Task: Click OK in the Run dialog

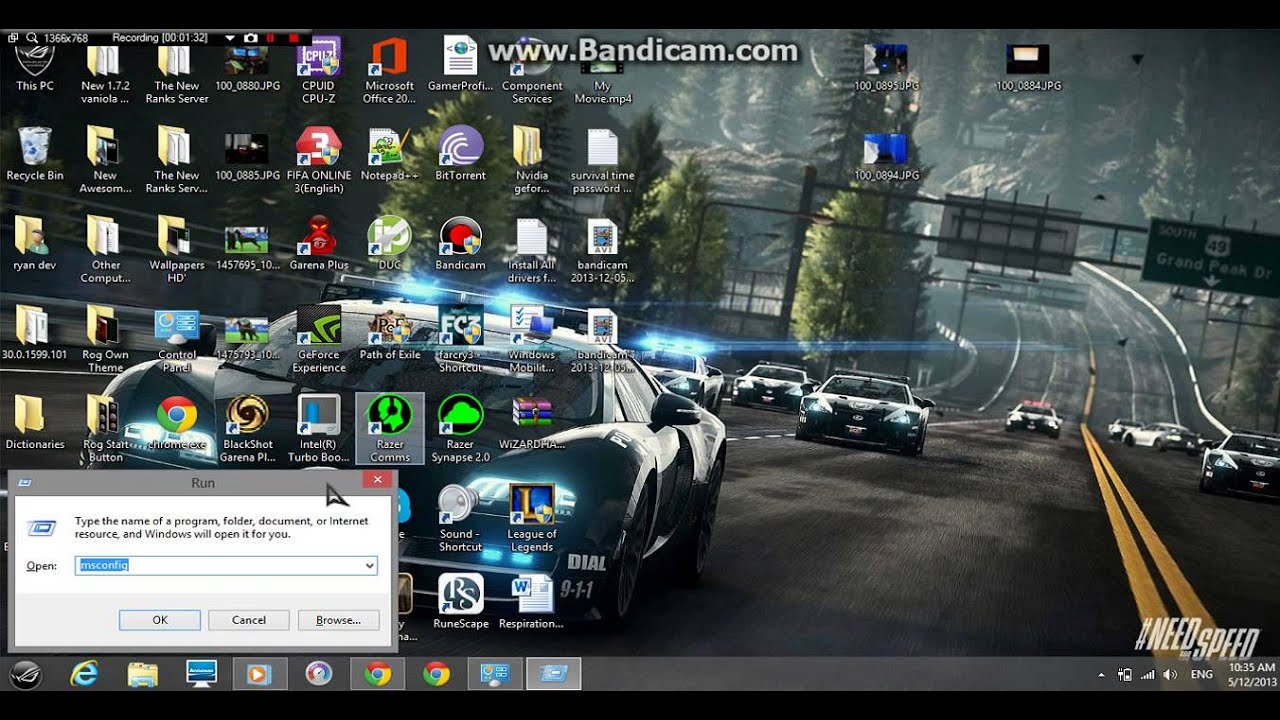Action: coord(160,620)
